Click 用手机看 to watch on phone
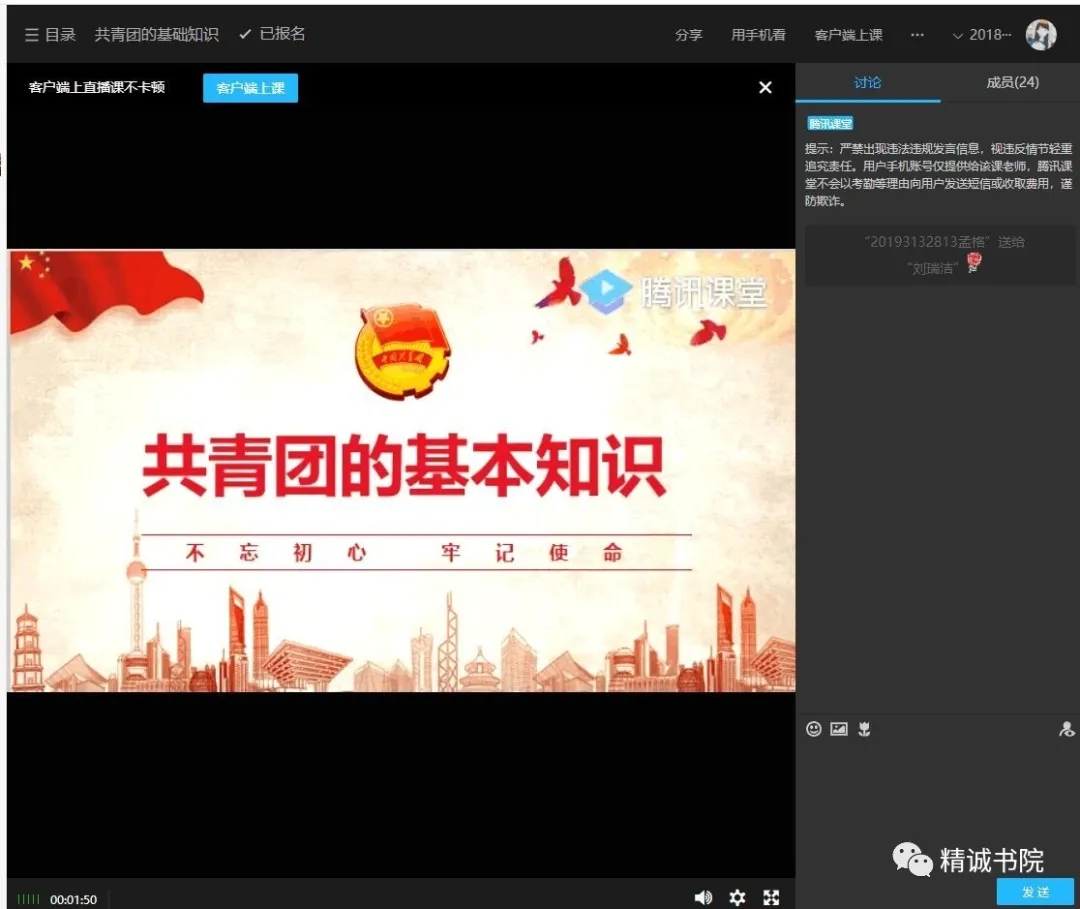 [758, 35]
